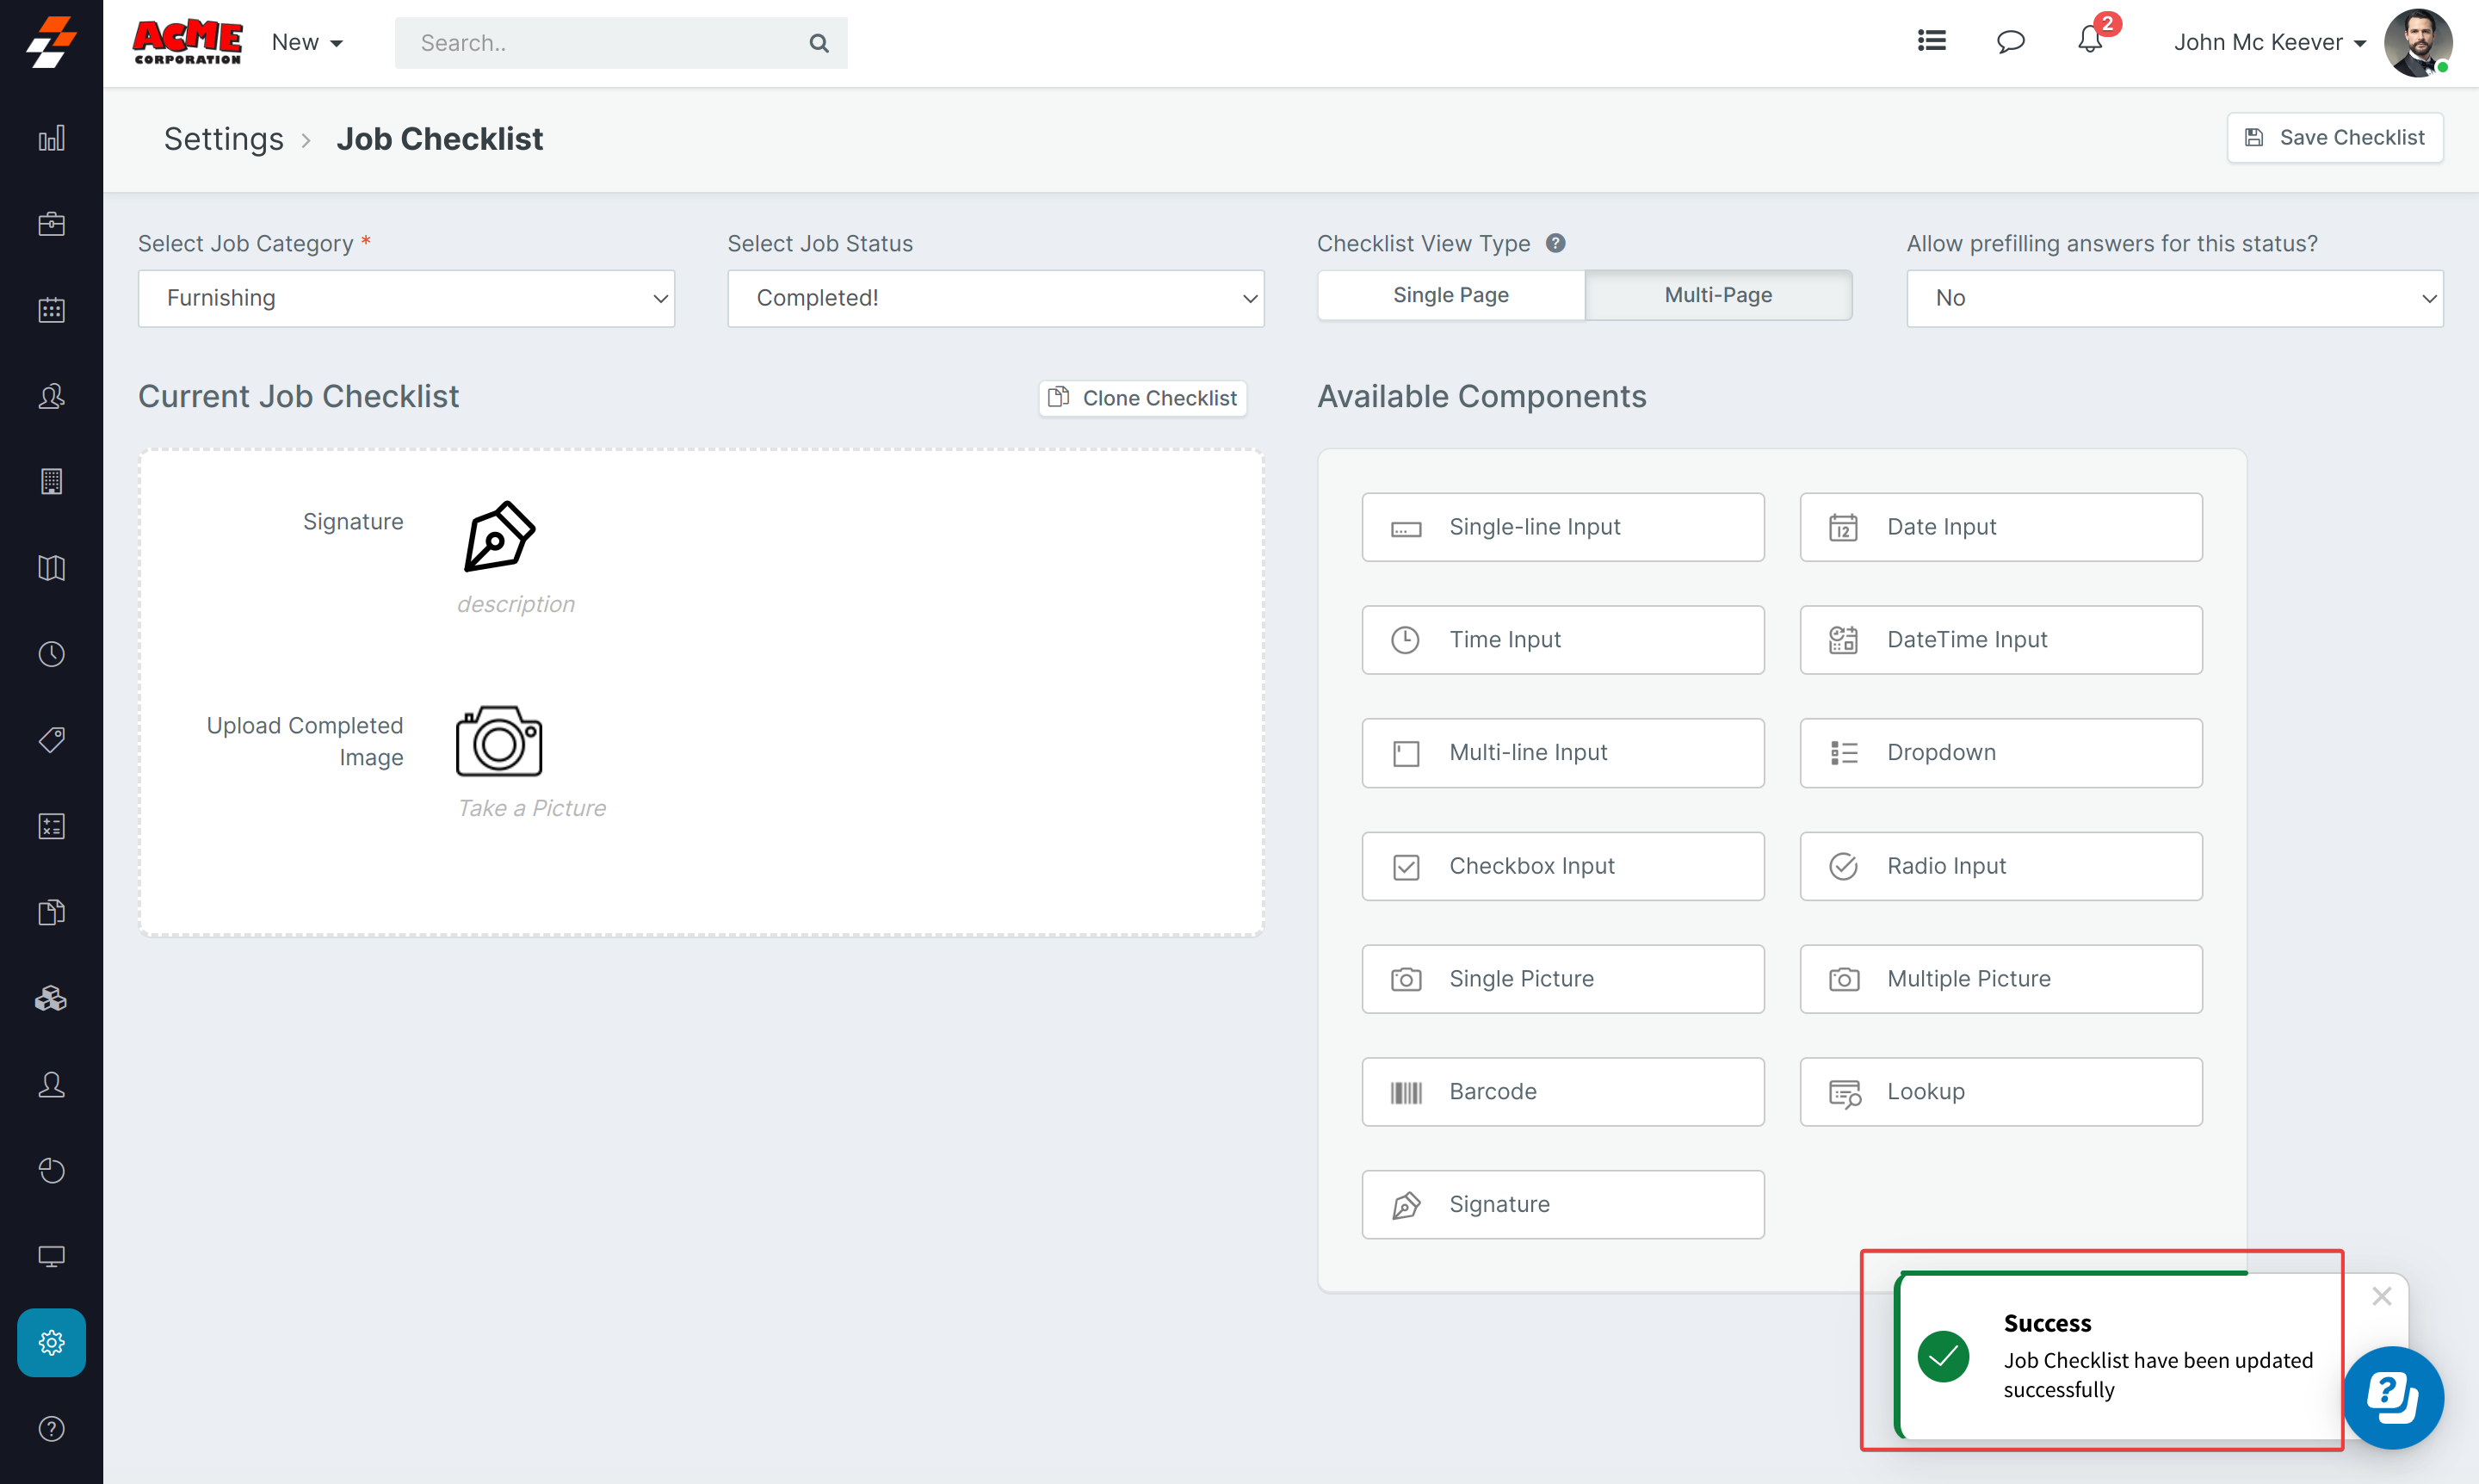This screenshot has width=2479, height=1484.
Task: Open John Mc Keever user menu
Action: pyautogui.click(x=2269, y=42)
